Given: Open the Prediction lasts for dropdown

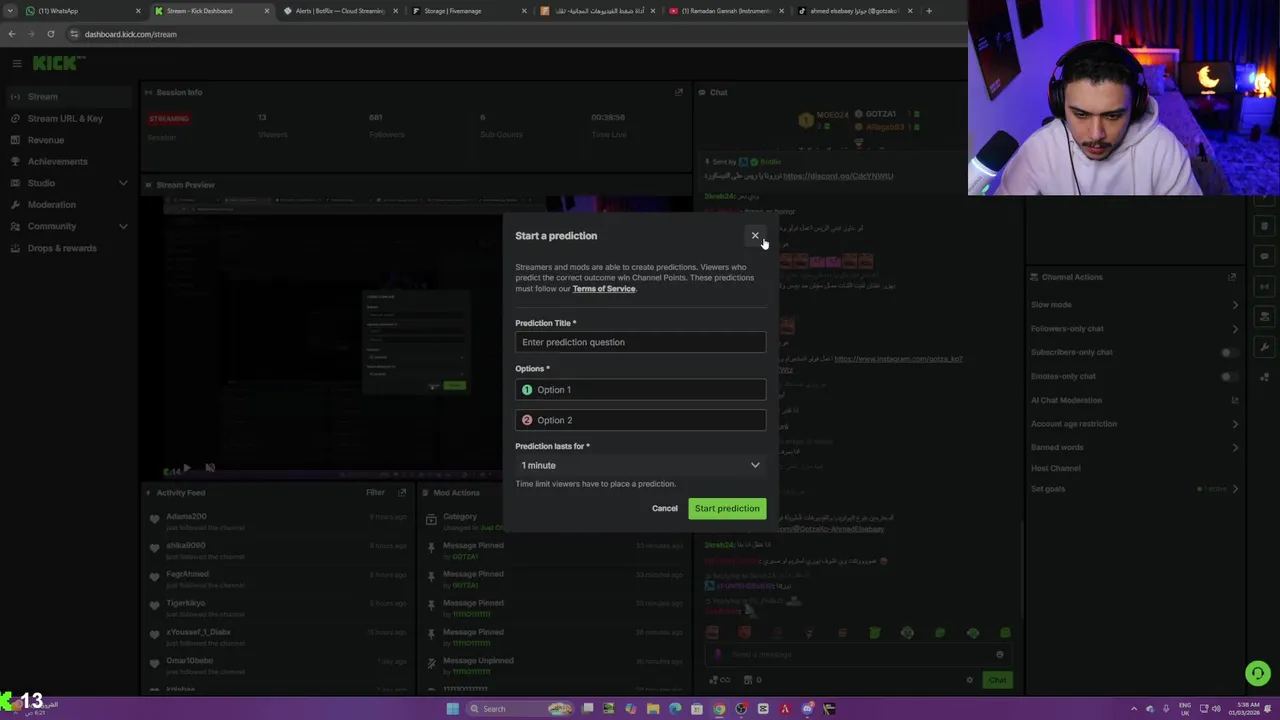Looking at the screenshot, I should [640, 465].
